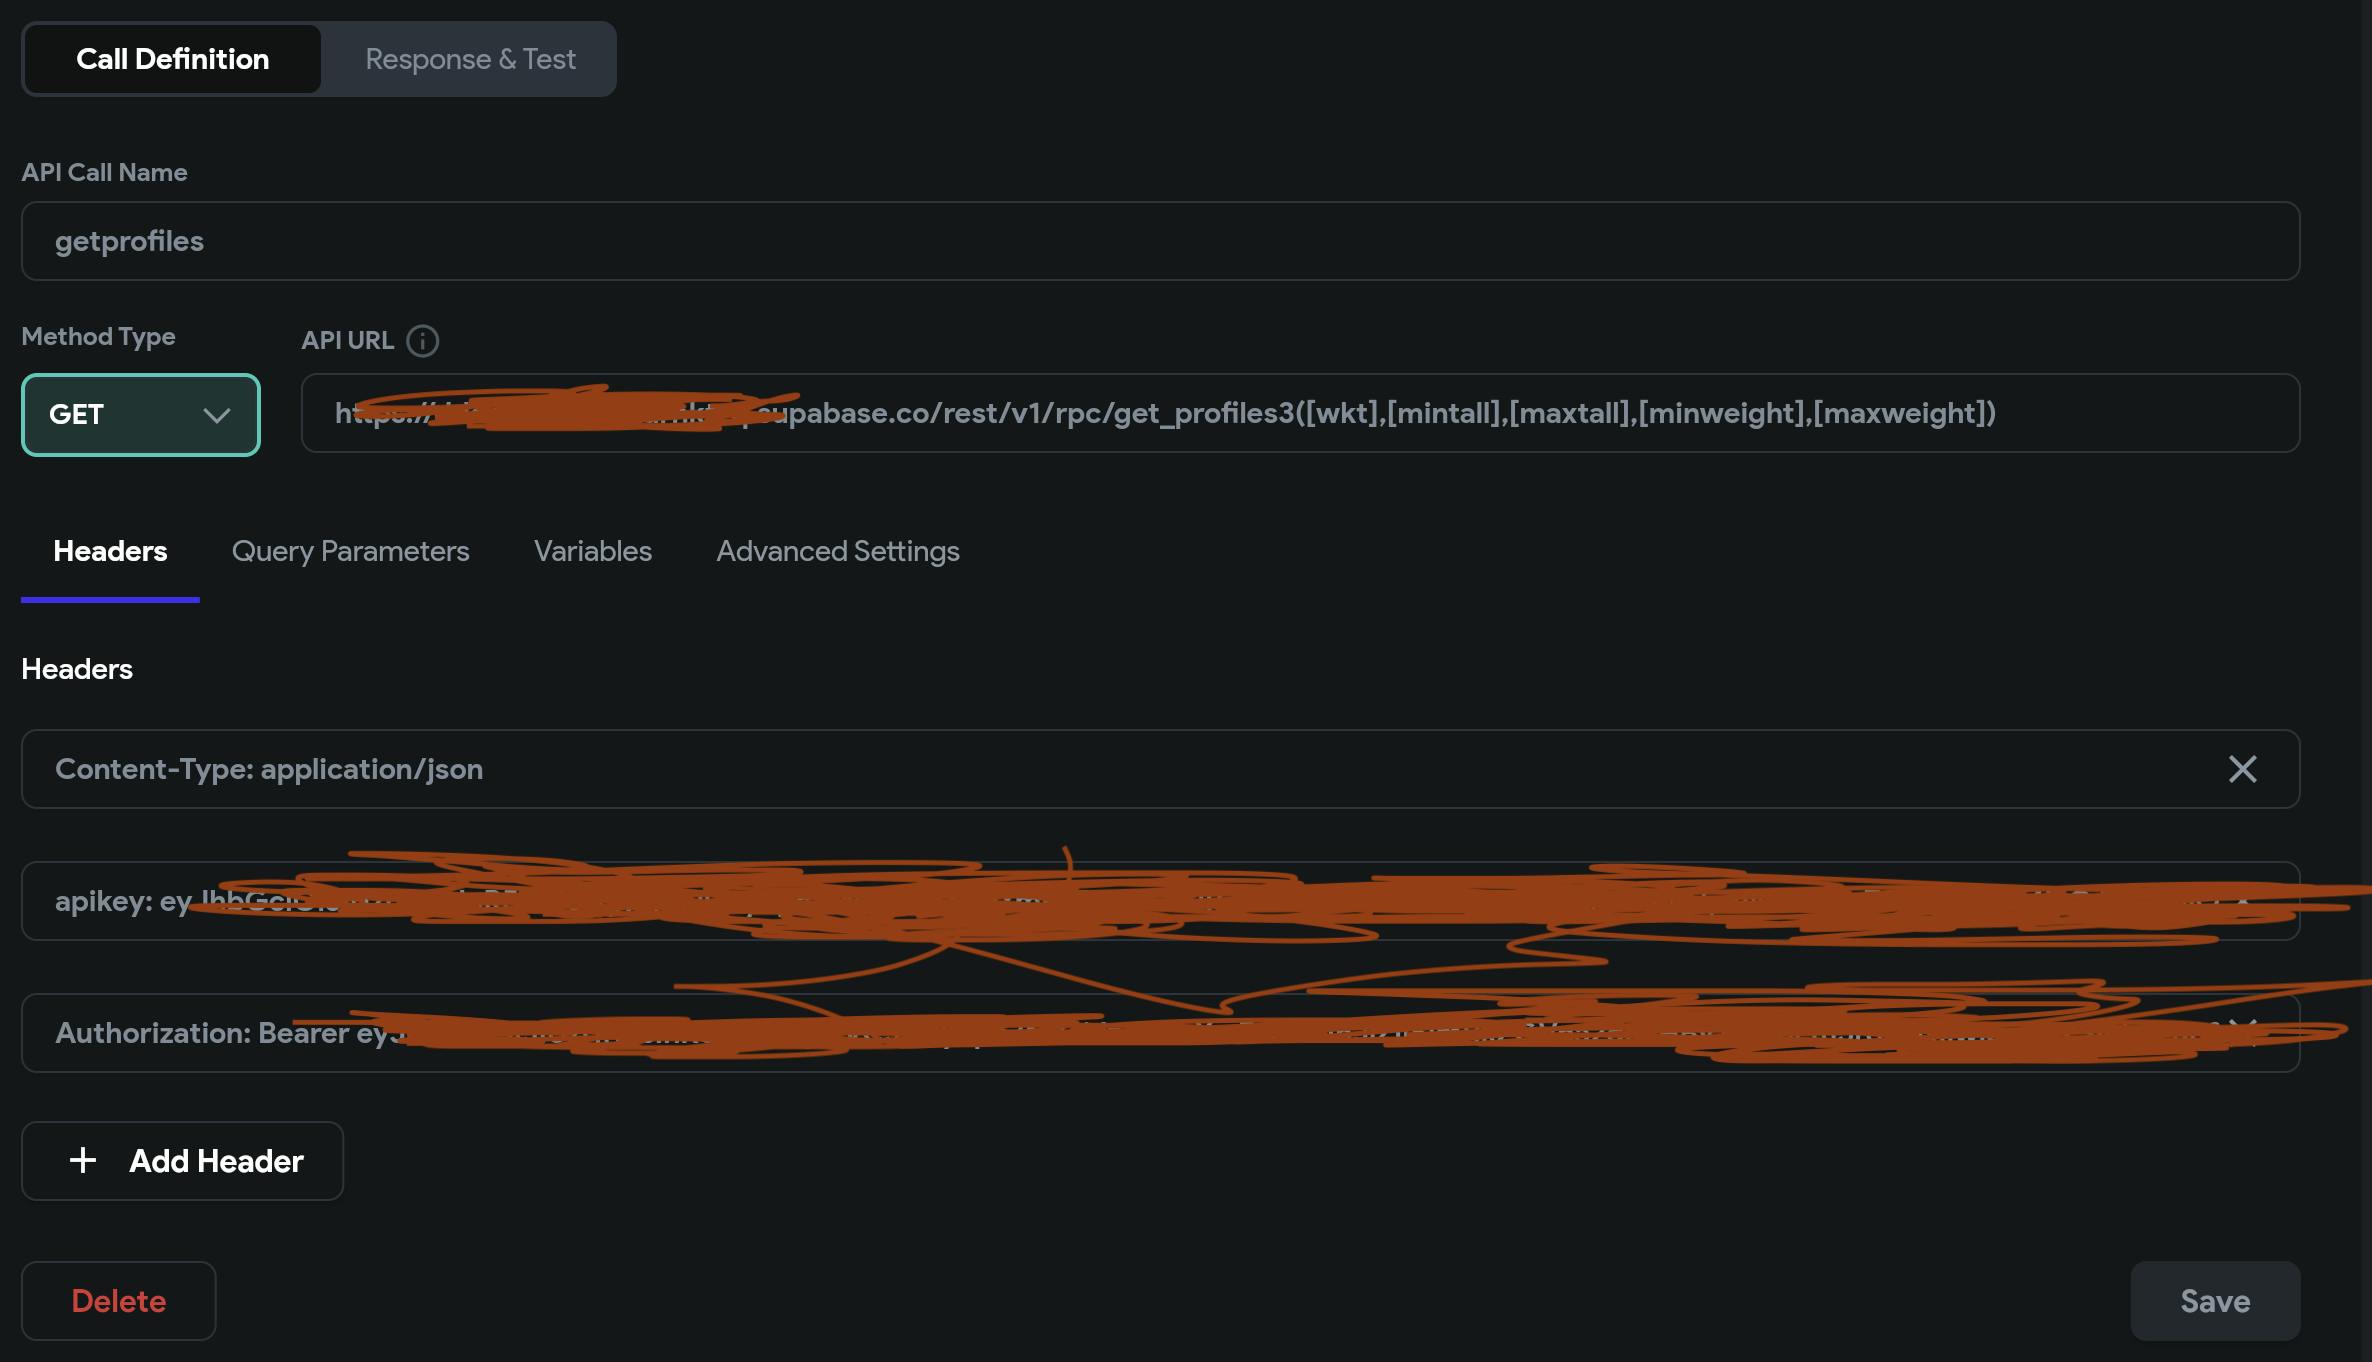Select the Headers tab

tap(110, 551)
